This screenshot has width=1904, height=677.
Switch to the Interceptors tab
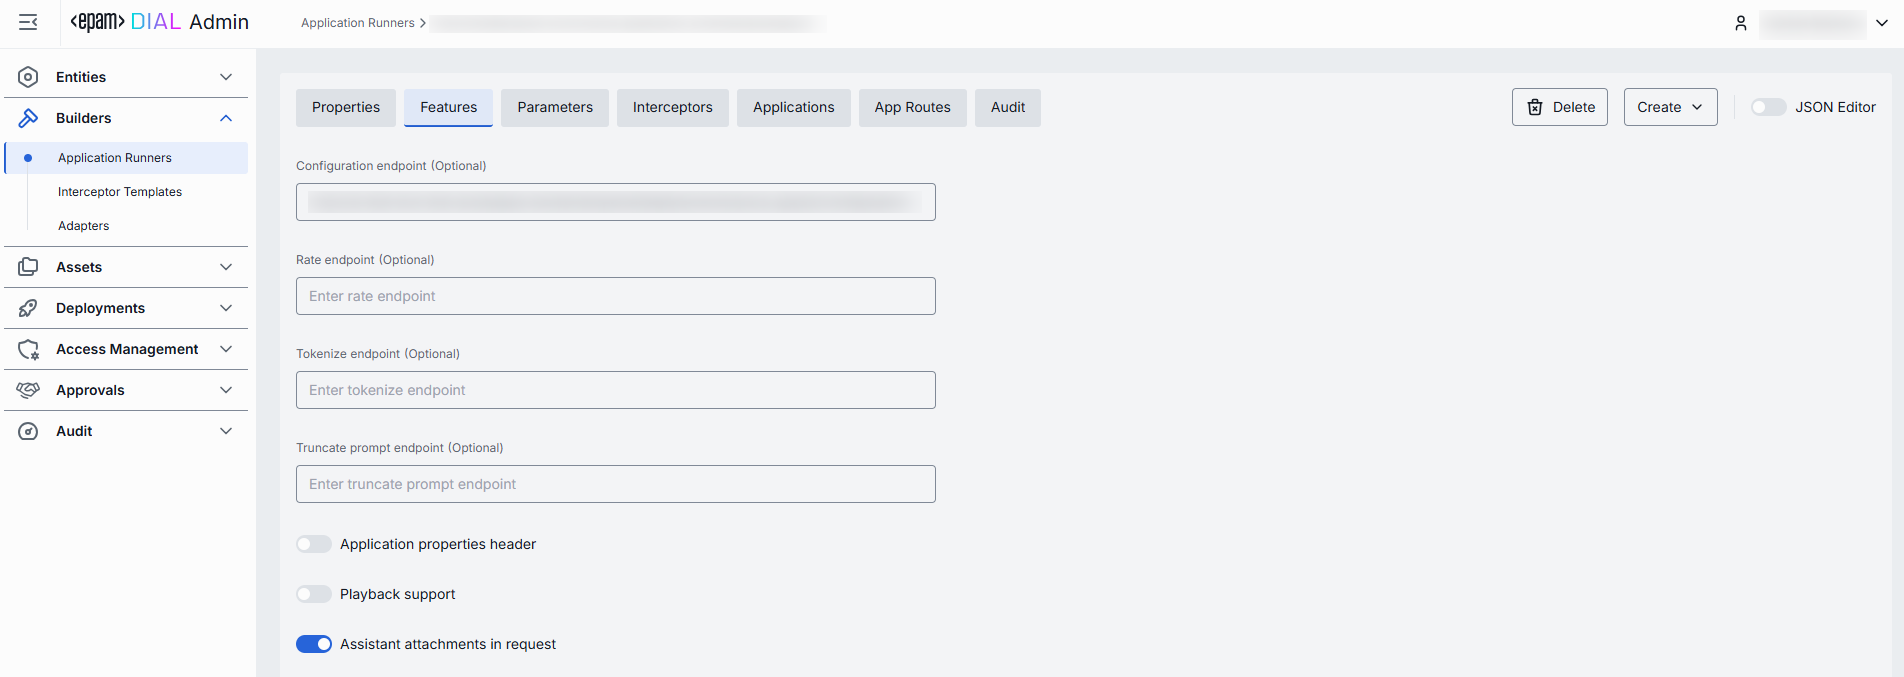tap(672, 107)
